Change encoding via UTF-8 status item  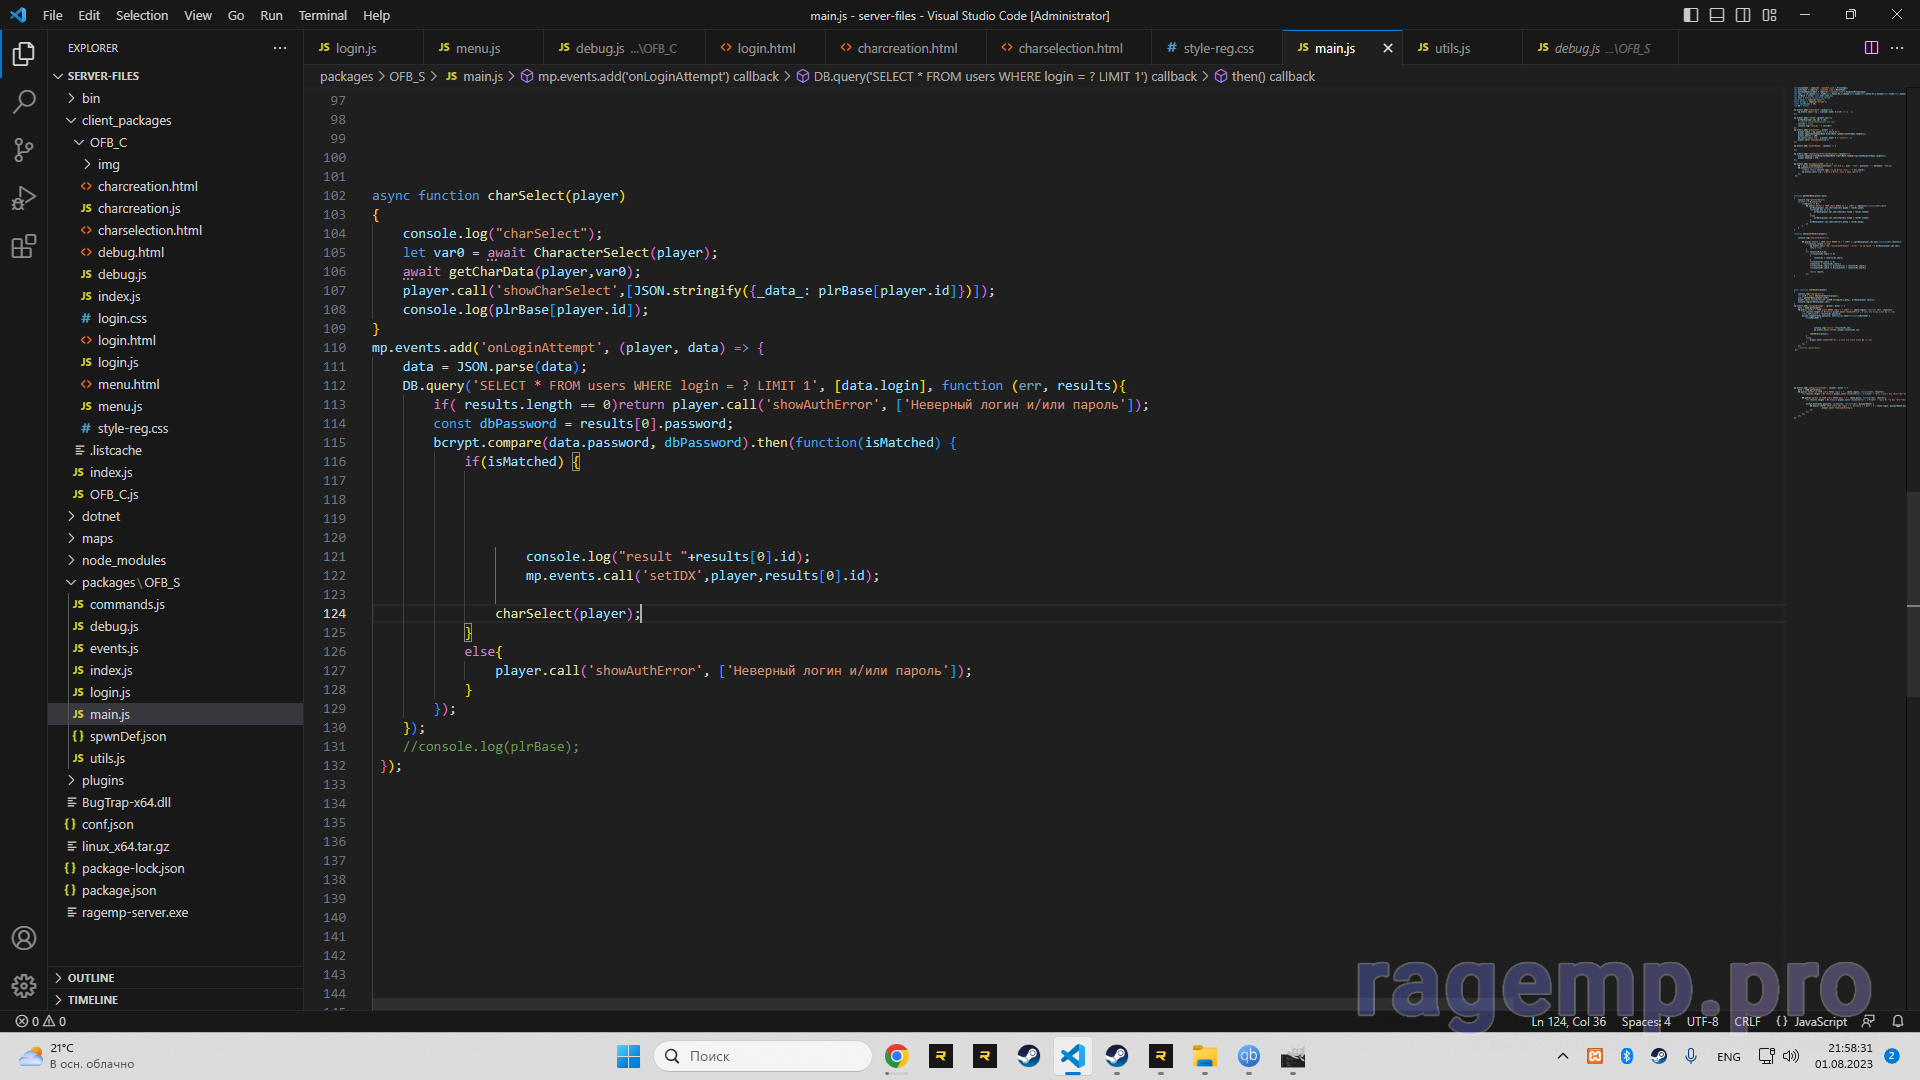1702,1021
